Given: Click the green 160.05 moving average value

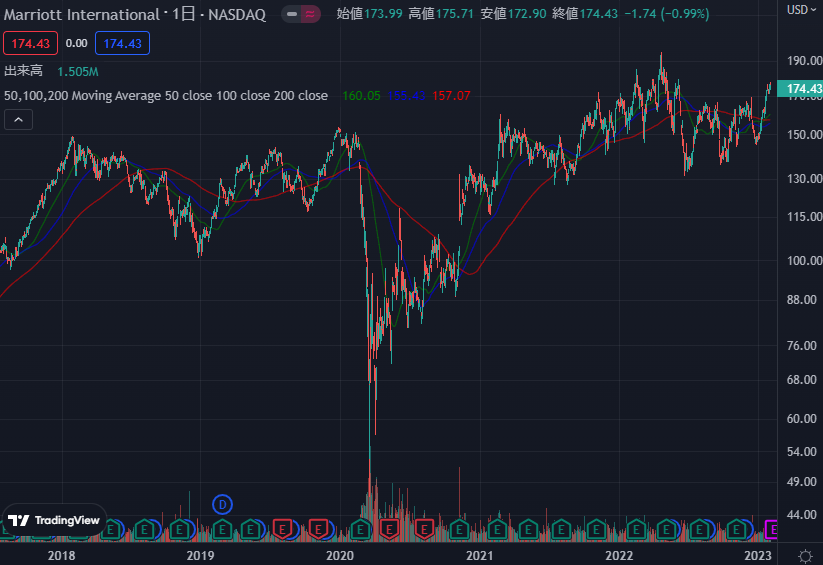Looking at the screenshot, I should click(361, 96).
